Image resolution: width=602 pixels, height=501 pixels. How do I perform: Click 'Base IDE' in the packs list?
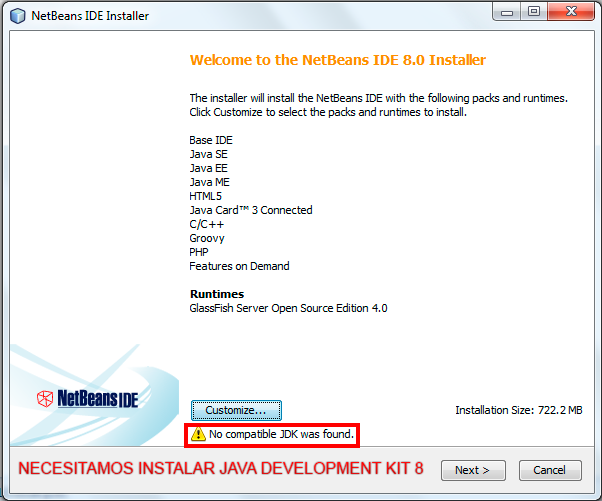click(211, 140)
